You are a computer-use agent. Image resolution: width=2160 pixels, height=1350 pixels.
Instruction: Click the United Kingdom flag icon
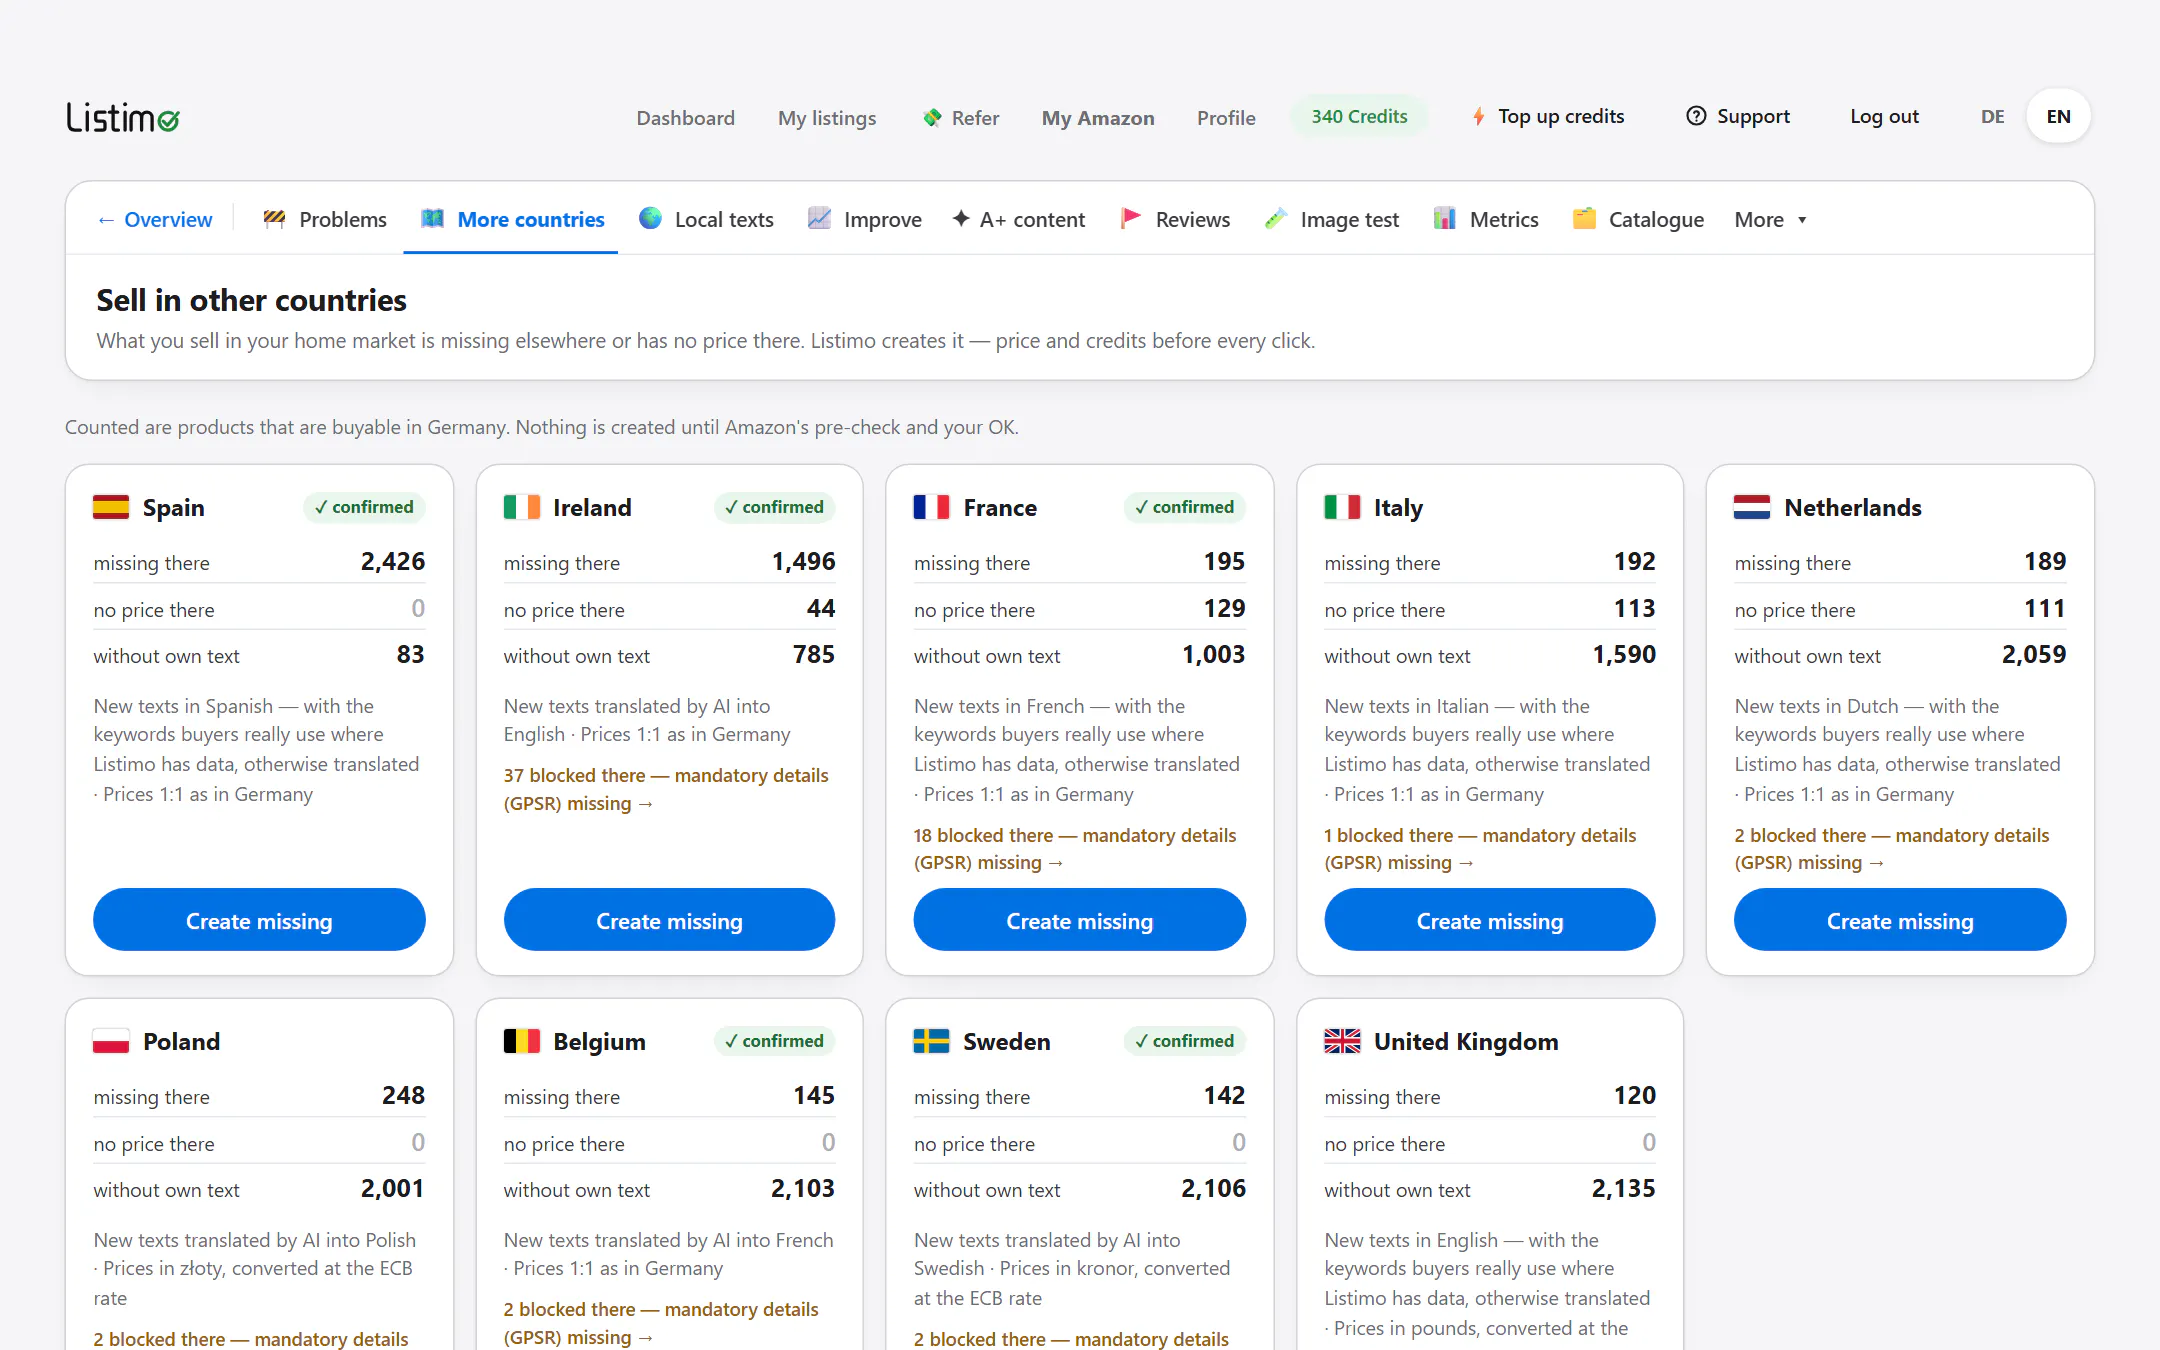point(1342,1041)
